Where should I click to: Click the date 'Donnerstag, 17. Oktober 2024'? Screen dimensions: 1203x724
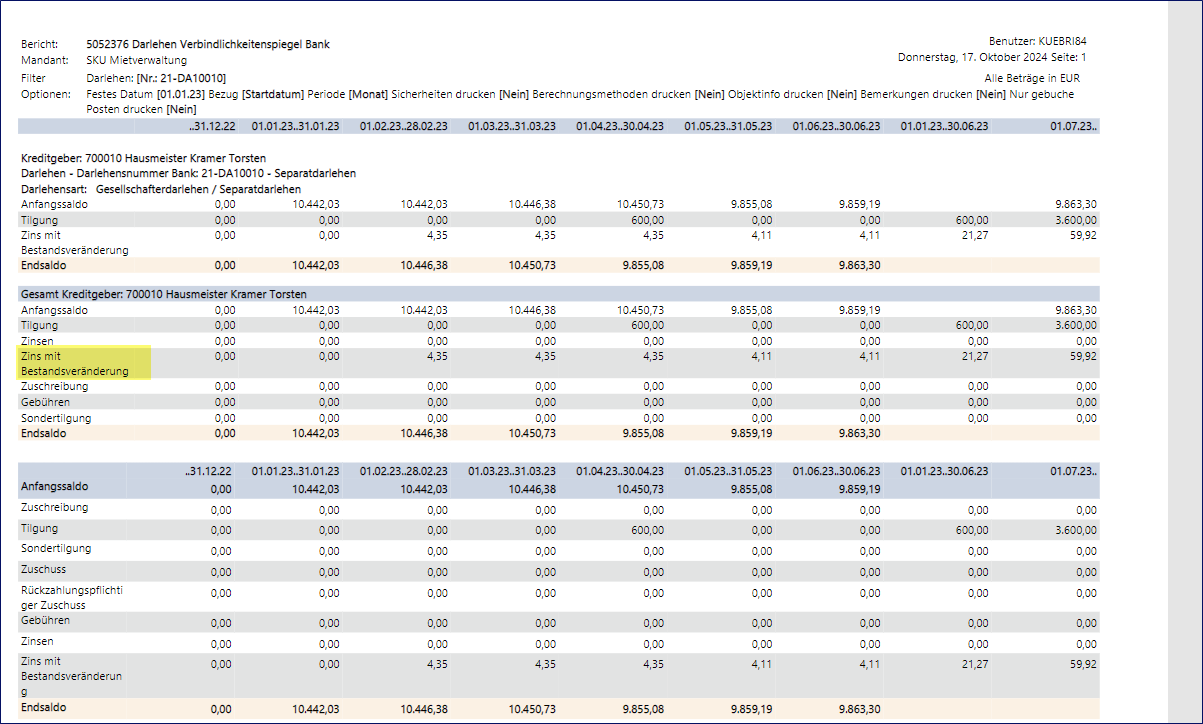click(x=975, y=58)
